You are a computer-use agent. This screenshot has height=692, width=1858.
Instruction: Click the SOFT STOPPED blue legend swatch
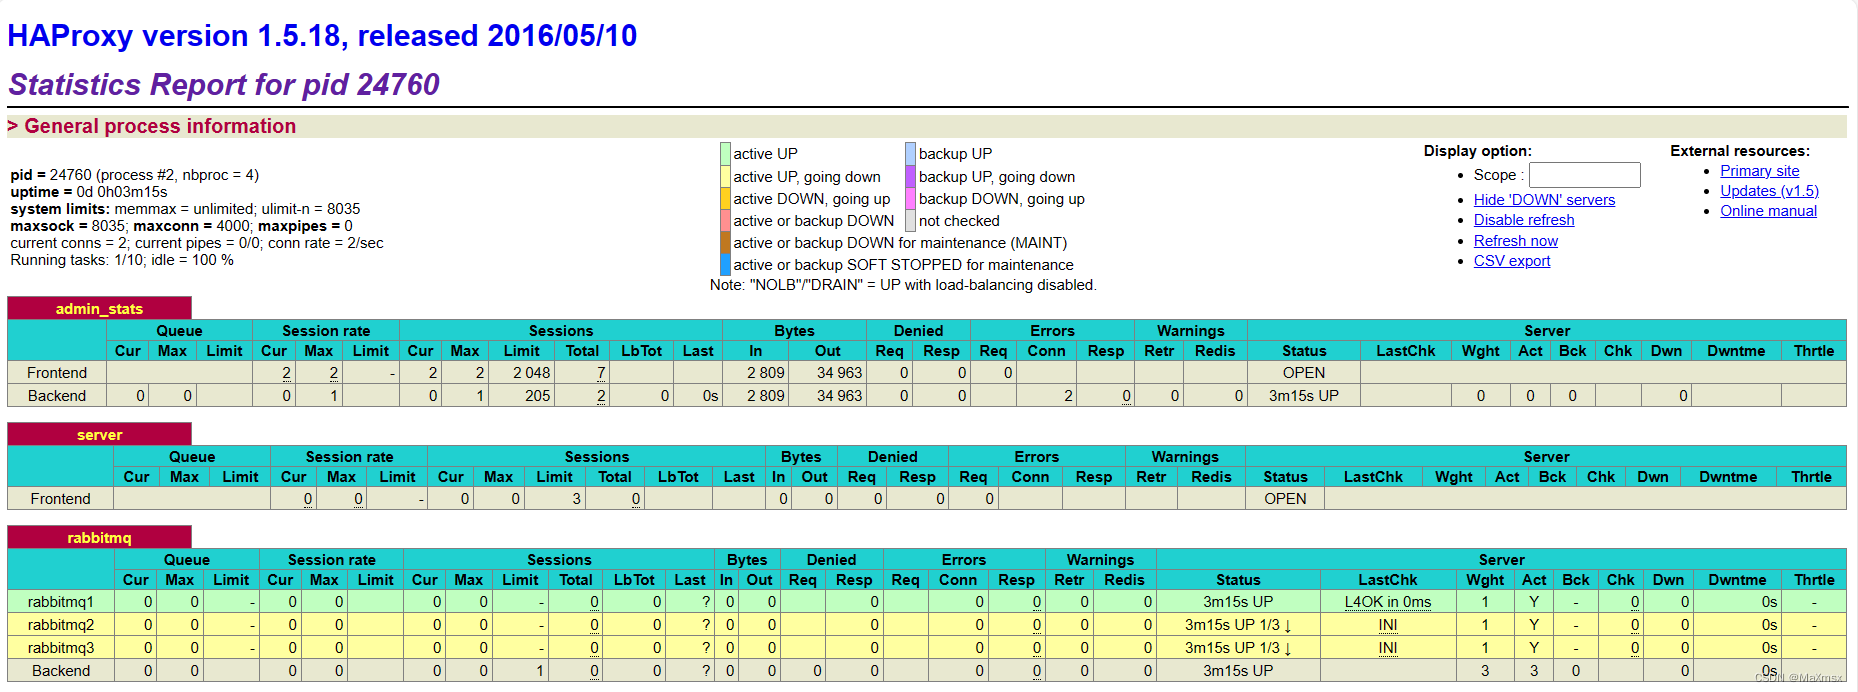point(725,264)
